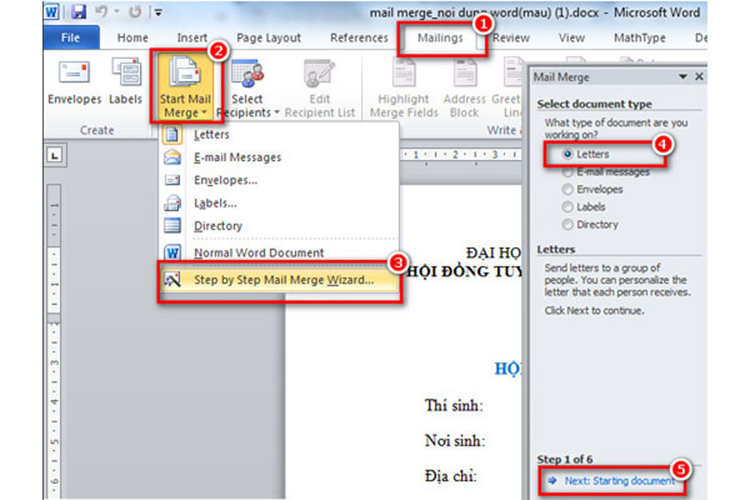750x500 pixels.
Task: Open the References tab
Action: pos(359,38)
